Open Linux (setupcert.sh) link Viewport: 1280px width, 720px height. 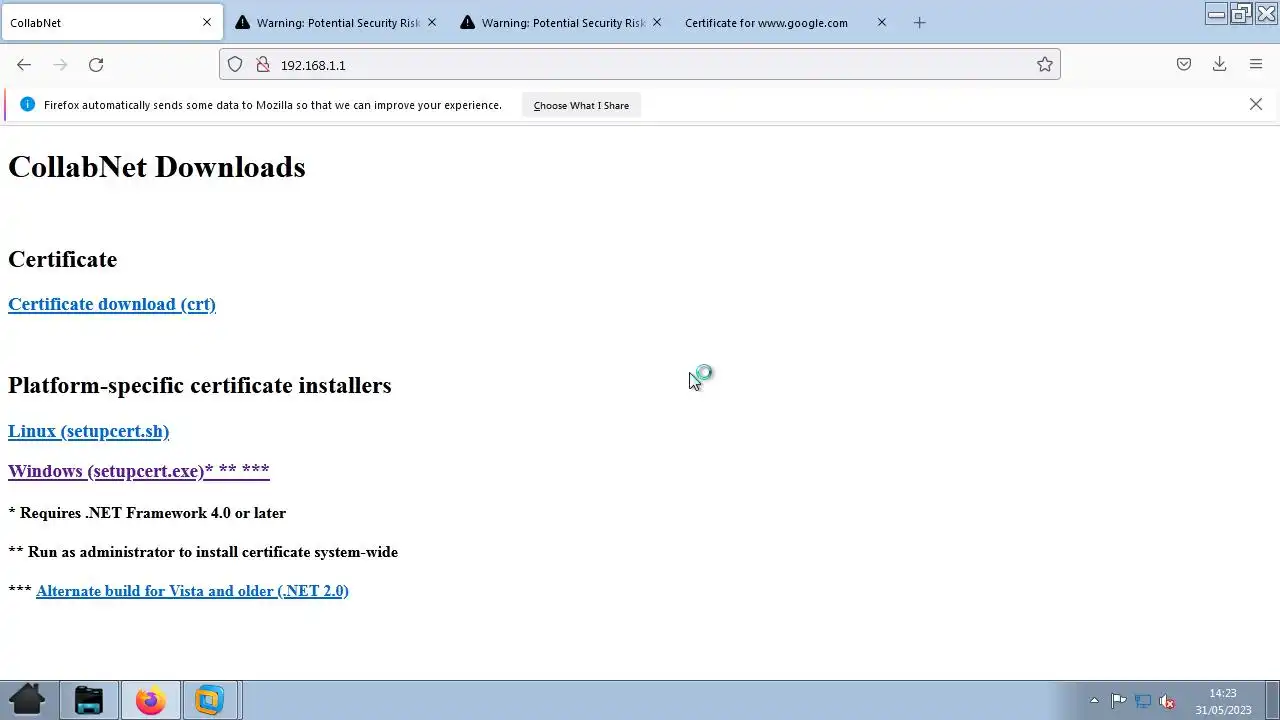tap(88, 431)
